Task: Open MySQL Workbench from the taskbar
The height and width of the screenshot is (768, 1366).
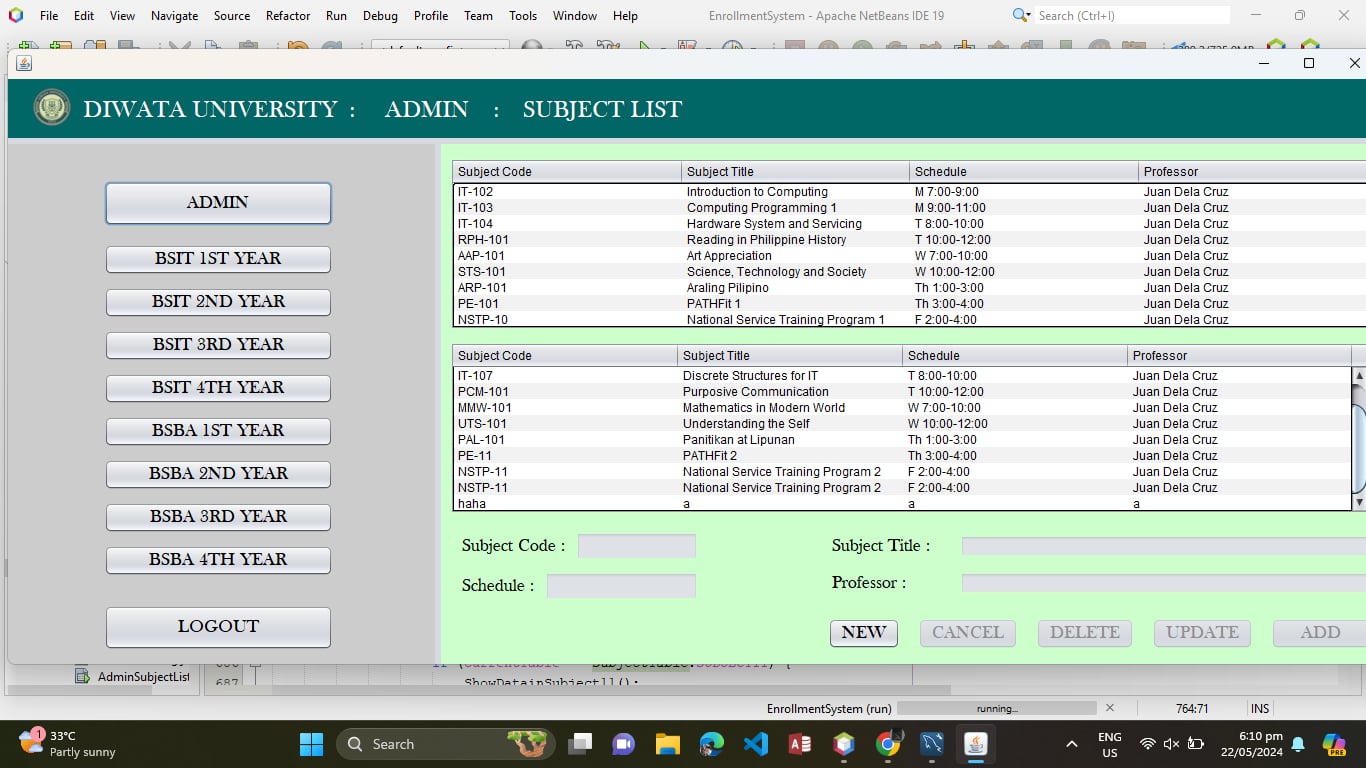Action: click(932, 744)
